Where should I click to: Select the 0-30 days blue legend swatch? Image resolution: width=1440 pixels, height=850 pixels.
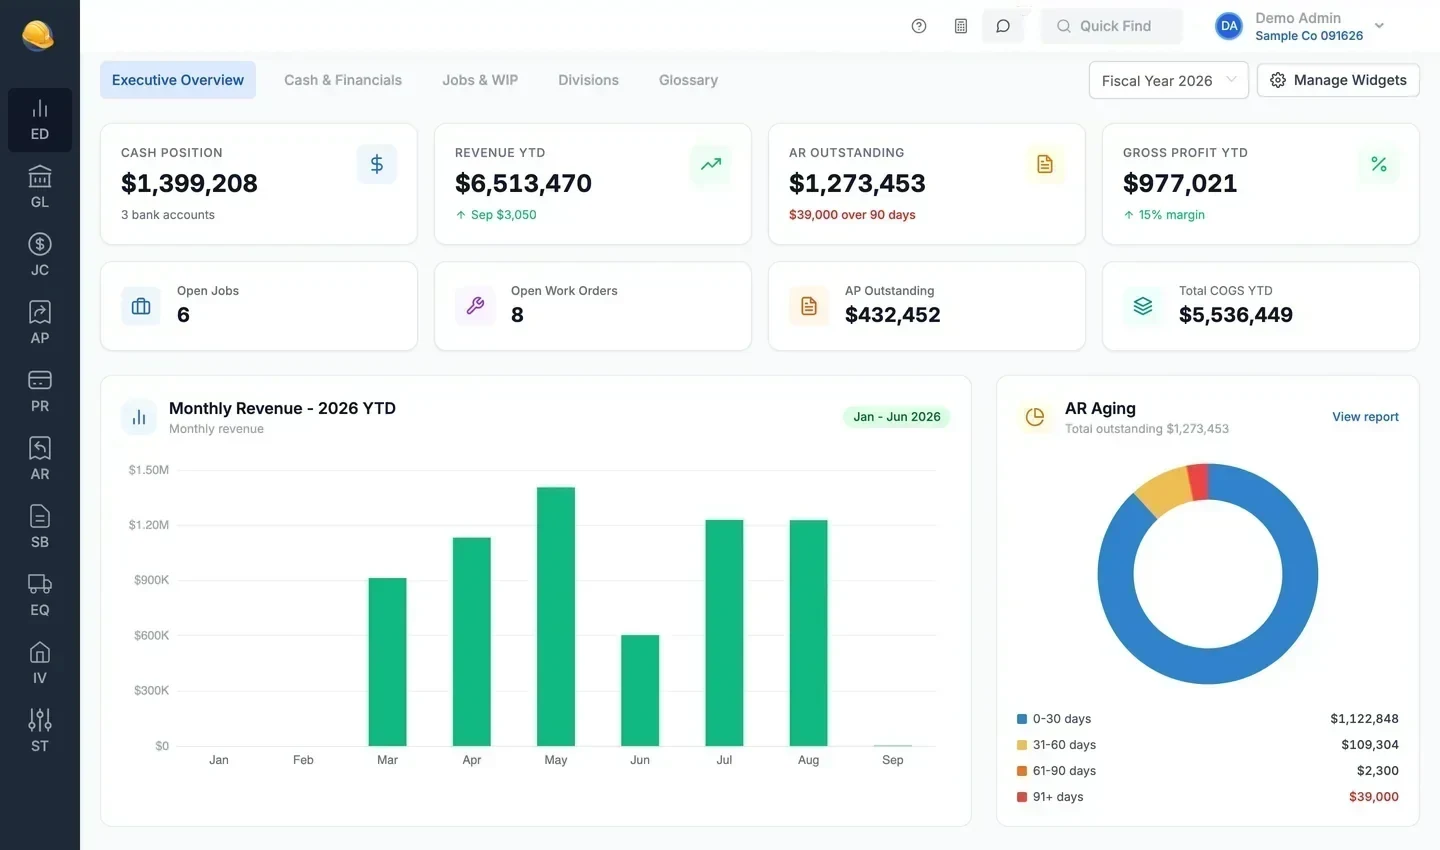click(x=1022, y=719)
